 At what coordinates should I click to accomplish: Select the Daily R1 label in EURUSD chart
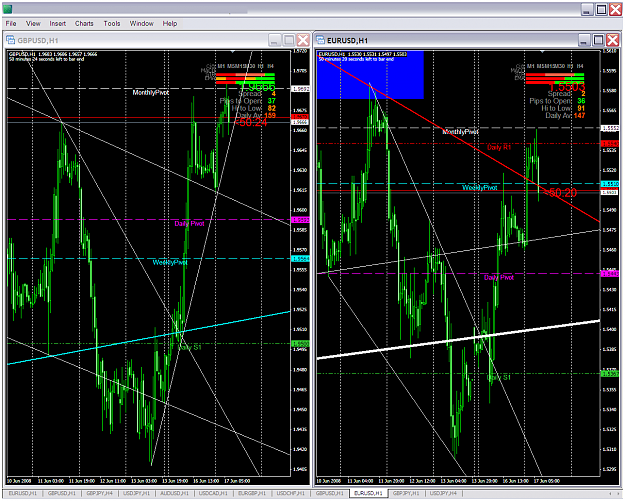[499, 147]
